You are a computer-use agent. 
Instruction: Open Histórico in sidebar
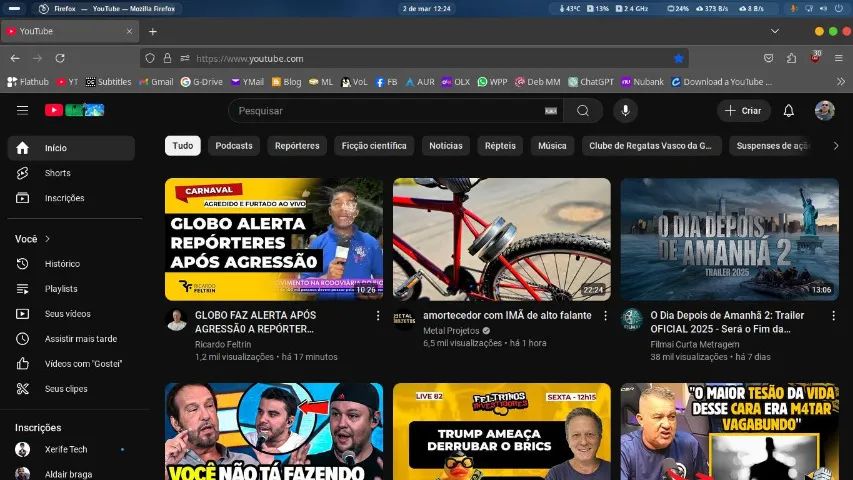point(71,264)
